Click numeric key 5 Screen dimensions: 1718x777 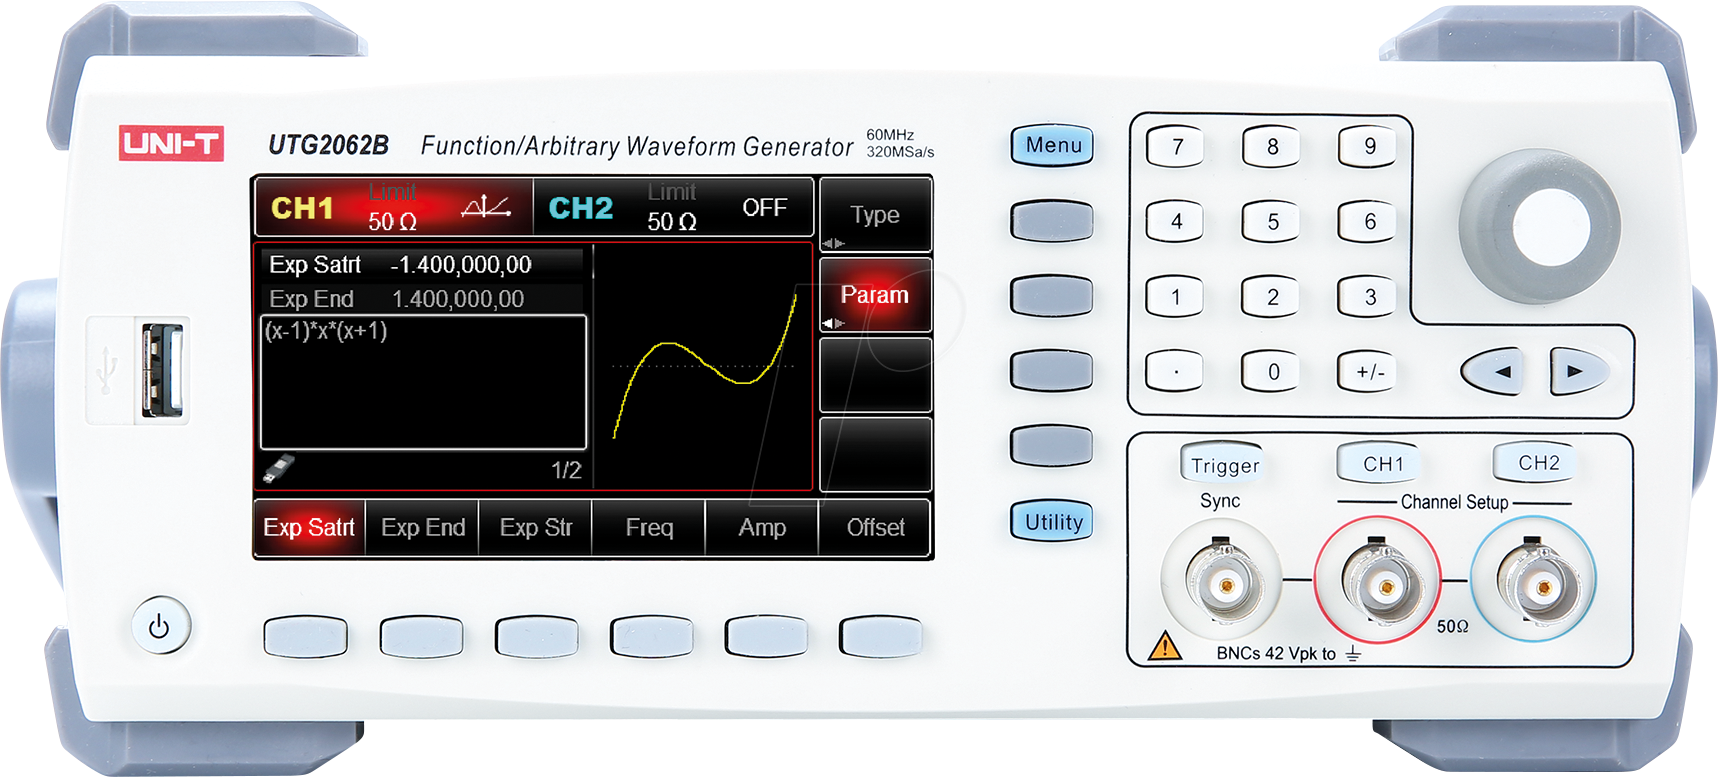(x=1272, y=222)
